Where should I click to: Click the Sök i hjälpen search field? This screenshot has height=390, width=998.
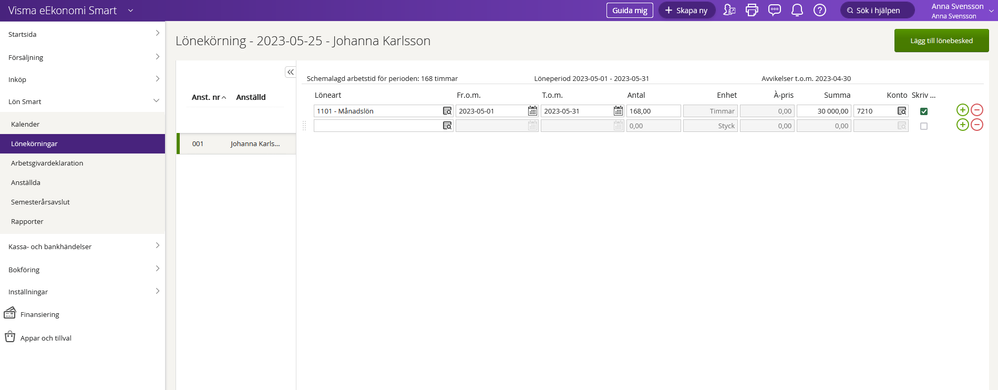877,10
